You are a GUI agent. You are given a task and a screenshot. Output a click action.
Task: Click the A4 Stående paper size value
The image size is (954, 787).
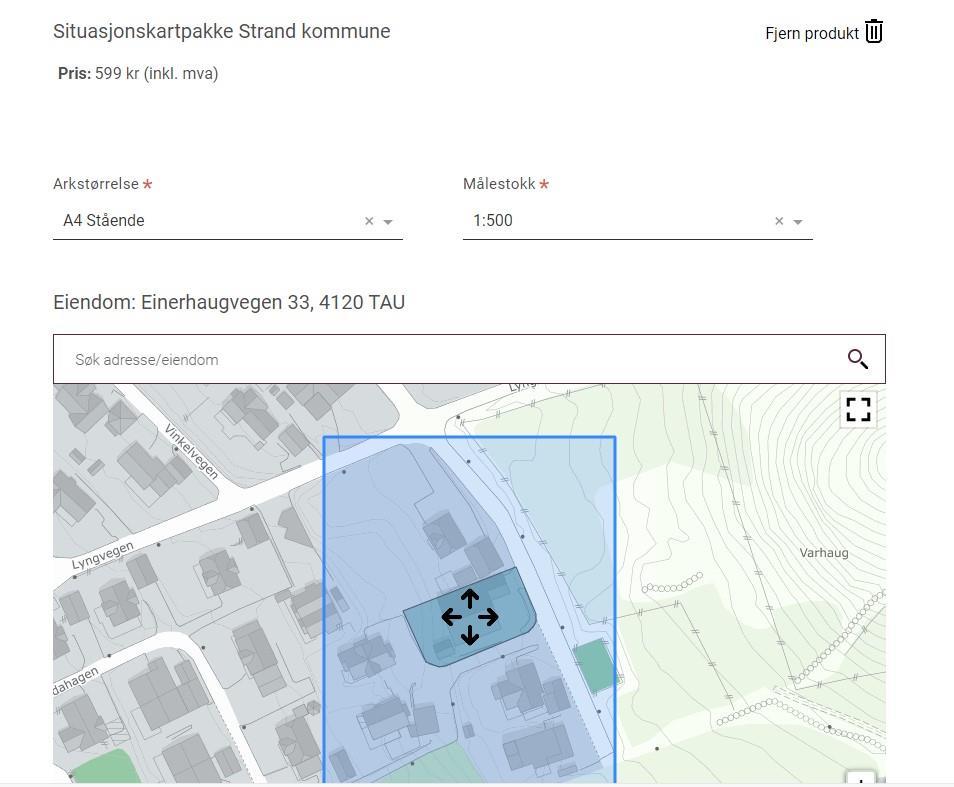click(104, 221)
